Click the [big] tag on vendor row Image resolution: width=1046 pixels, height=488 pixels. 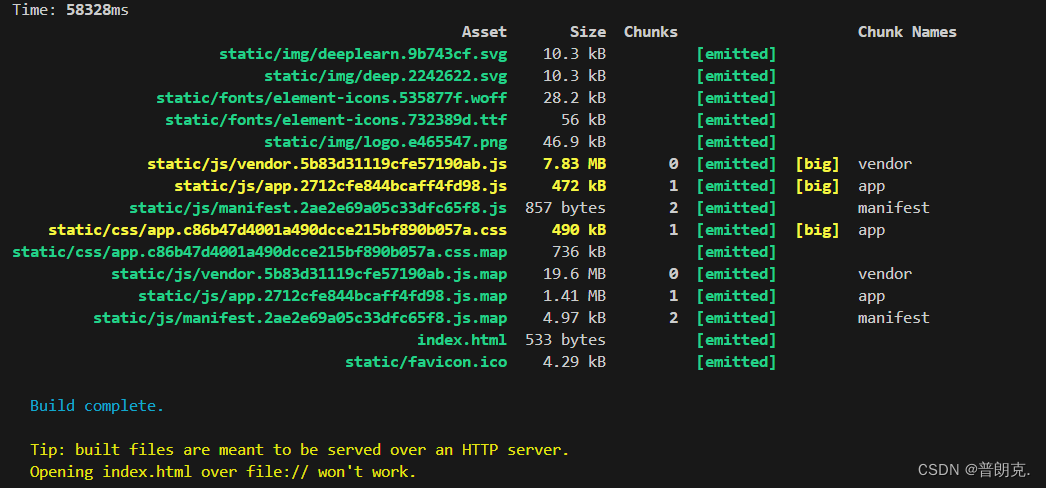coord(817,164)
